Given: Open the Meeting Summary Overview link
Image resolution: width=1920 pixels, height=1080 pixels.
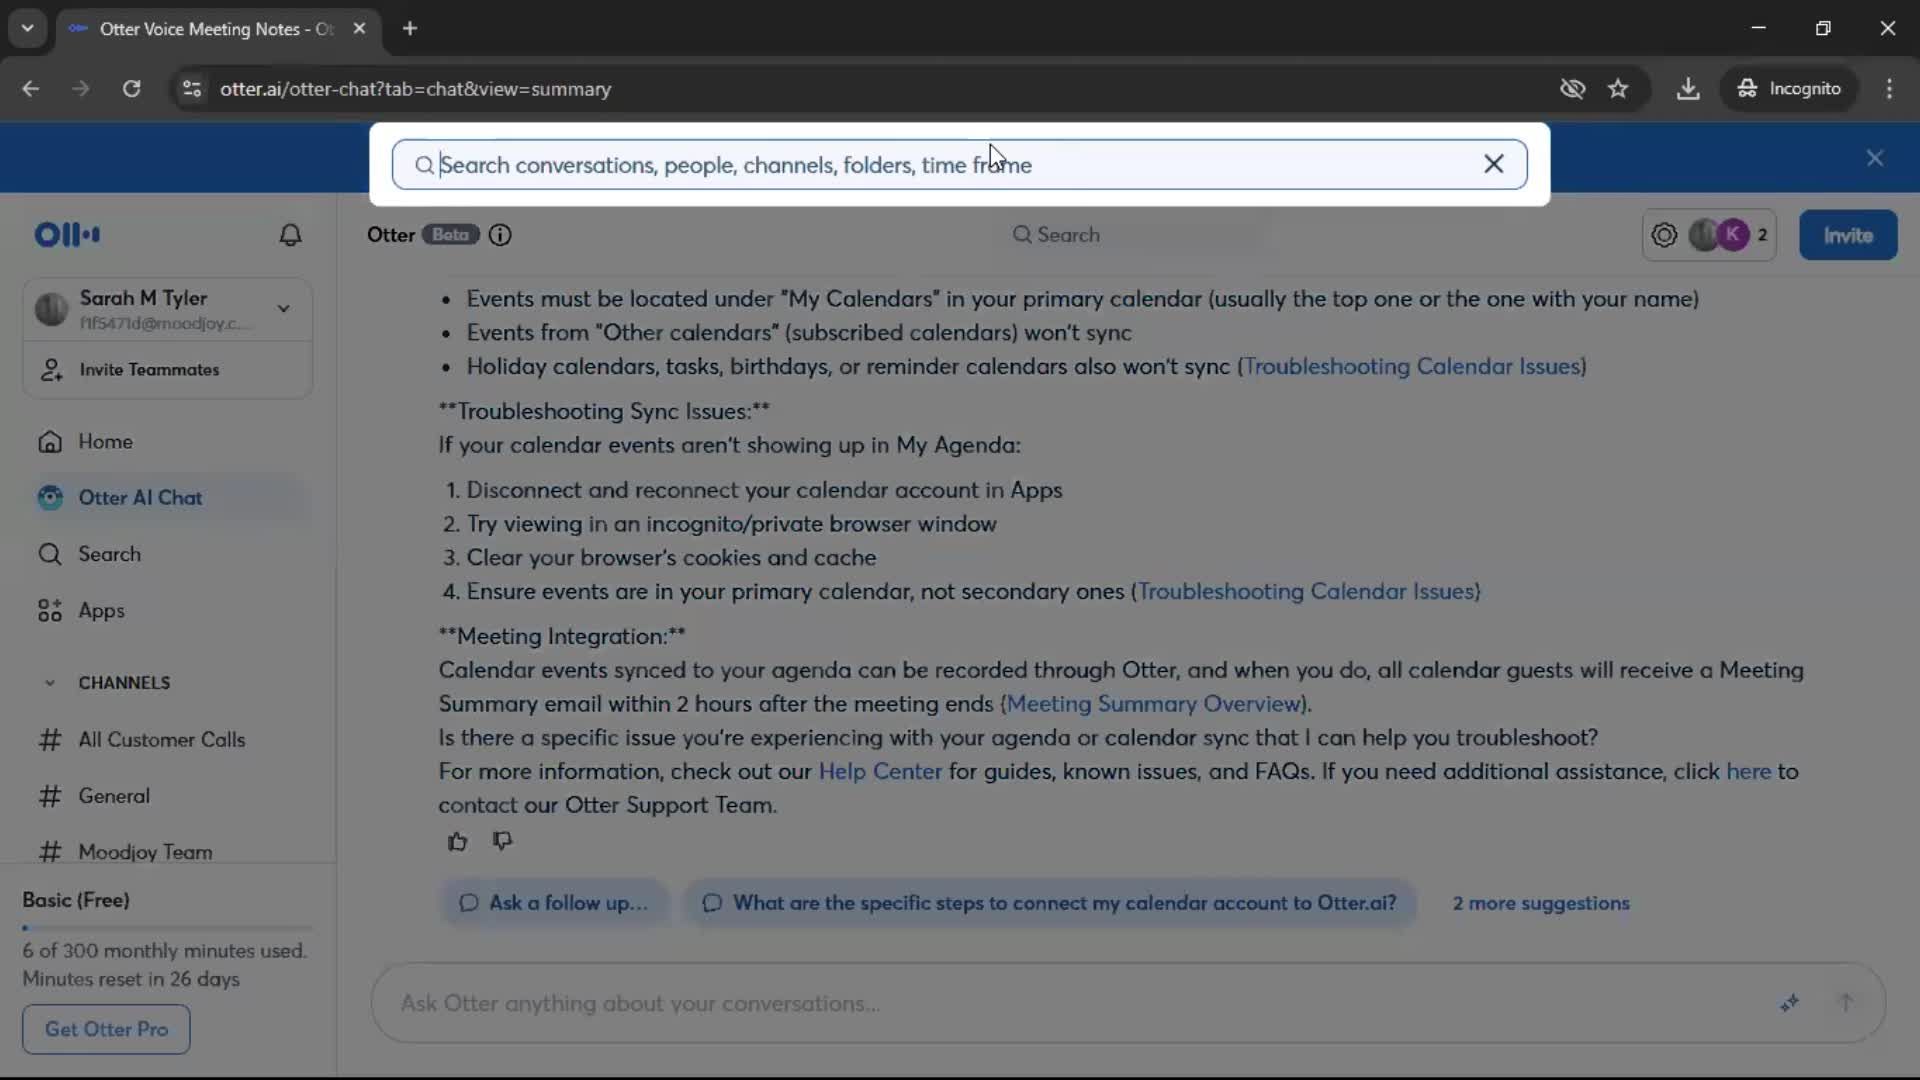Looking at the screenshot, I should (1154, 704).
